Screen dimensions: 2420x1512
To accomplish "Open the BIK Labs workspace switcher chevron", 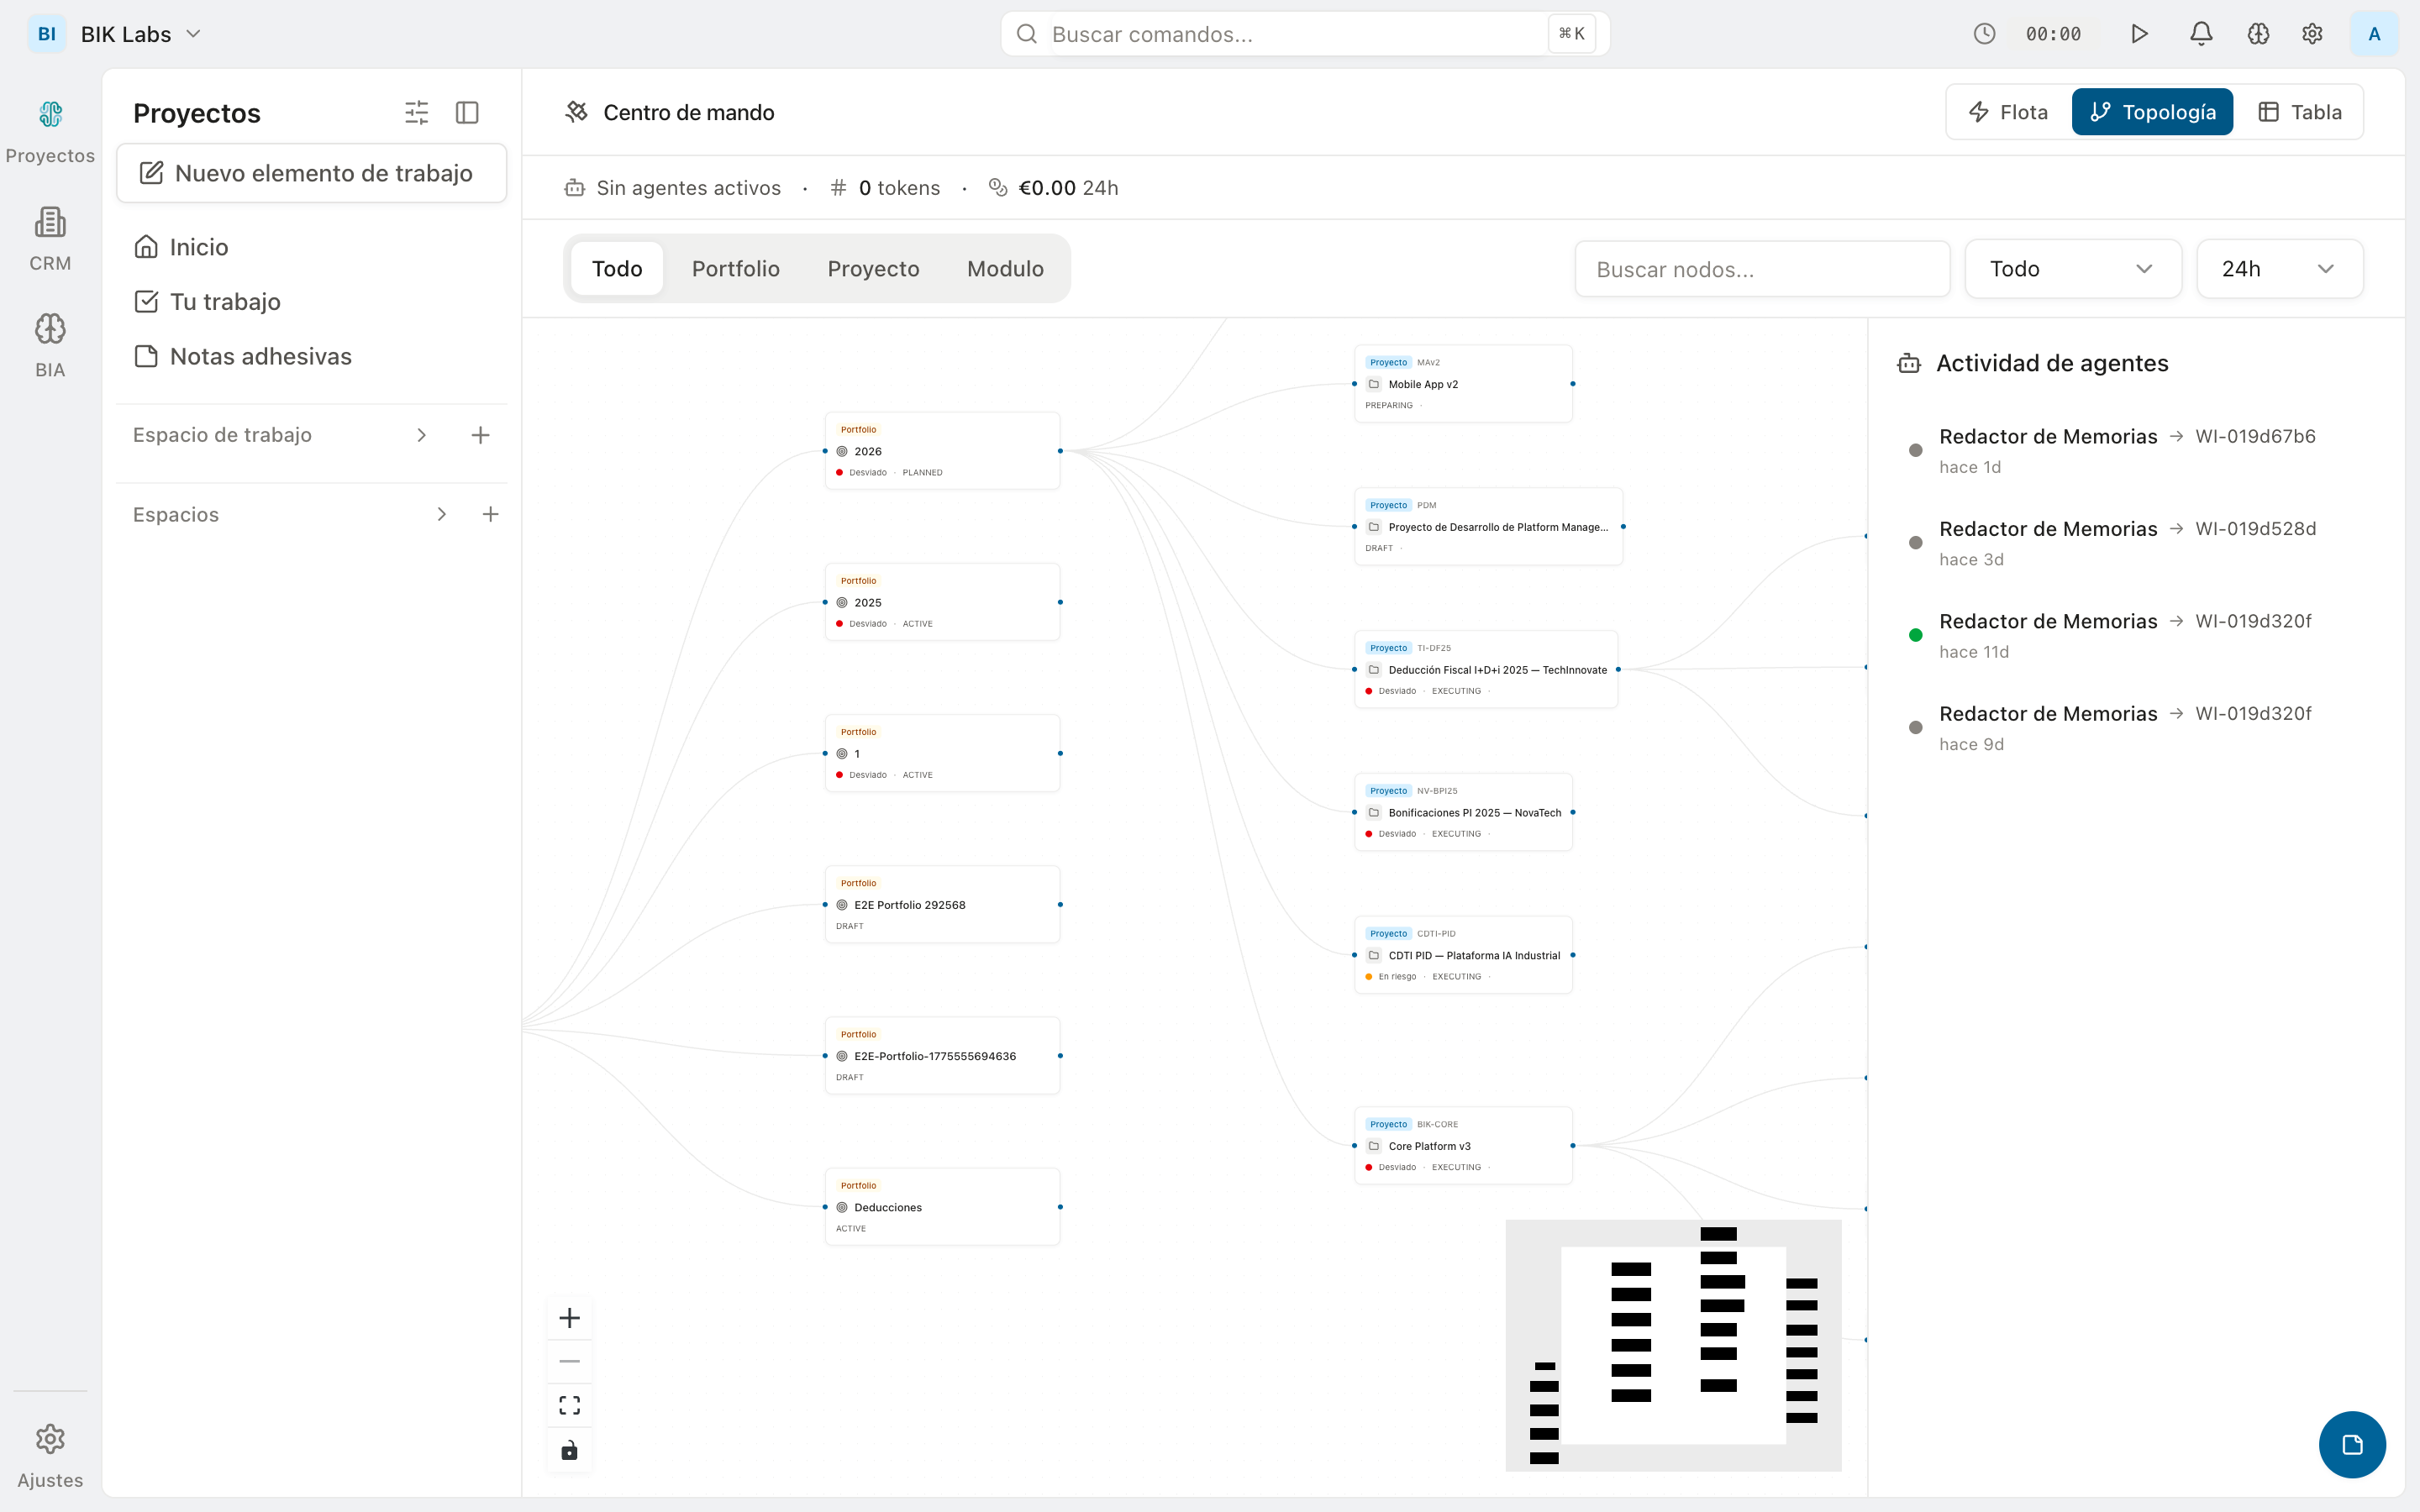I will point(195,33).
